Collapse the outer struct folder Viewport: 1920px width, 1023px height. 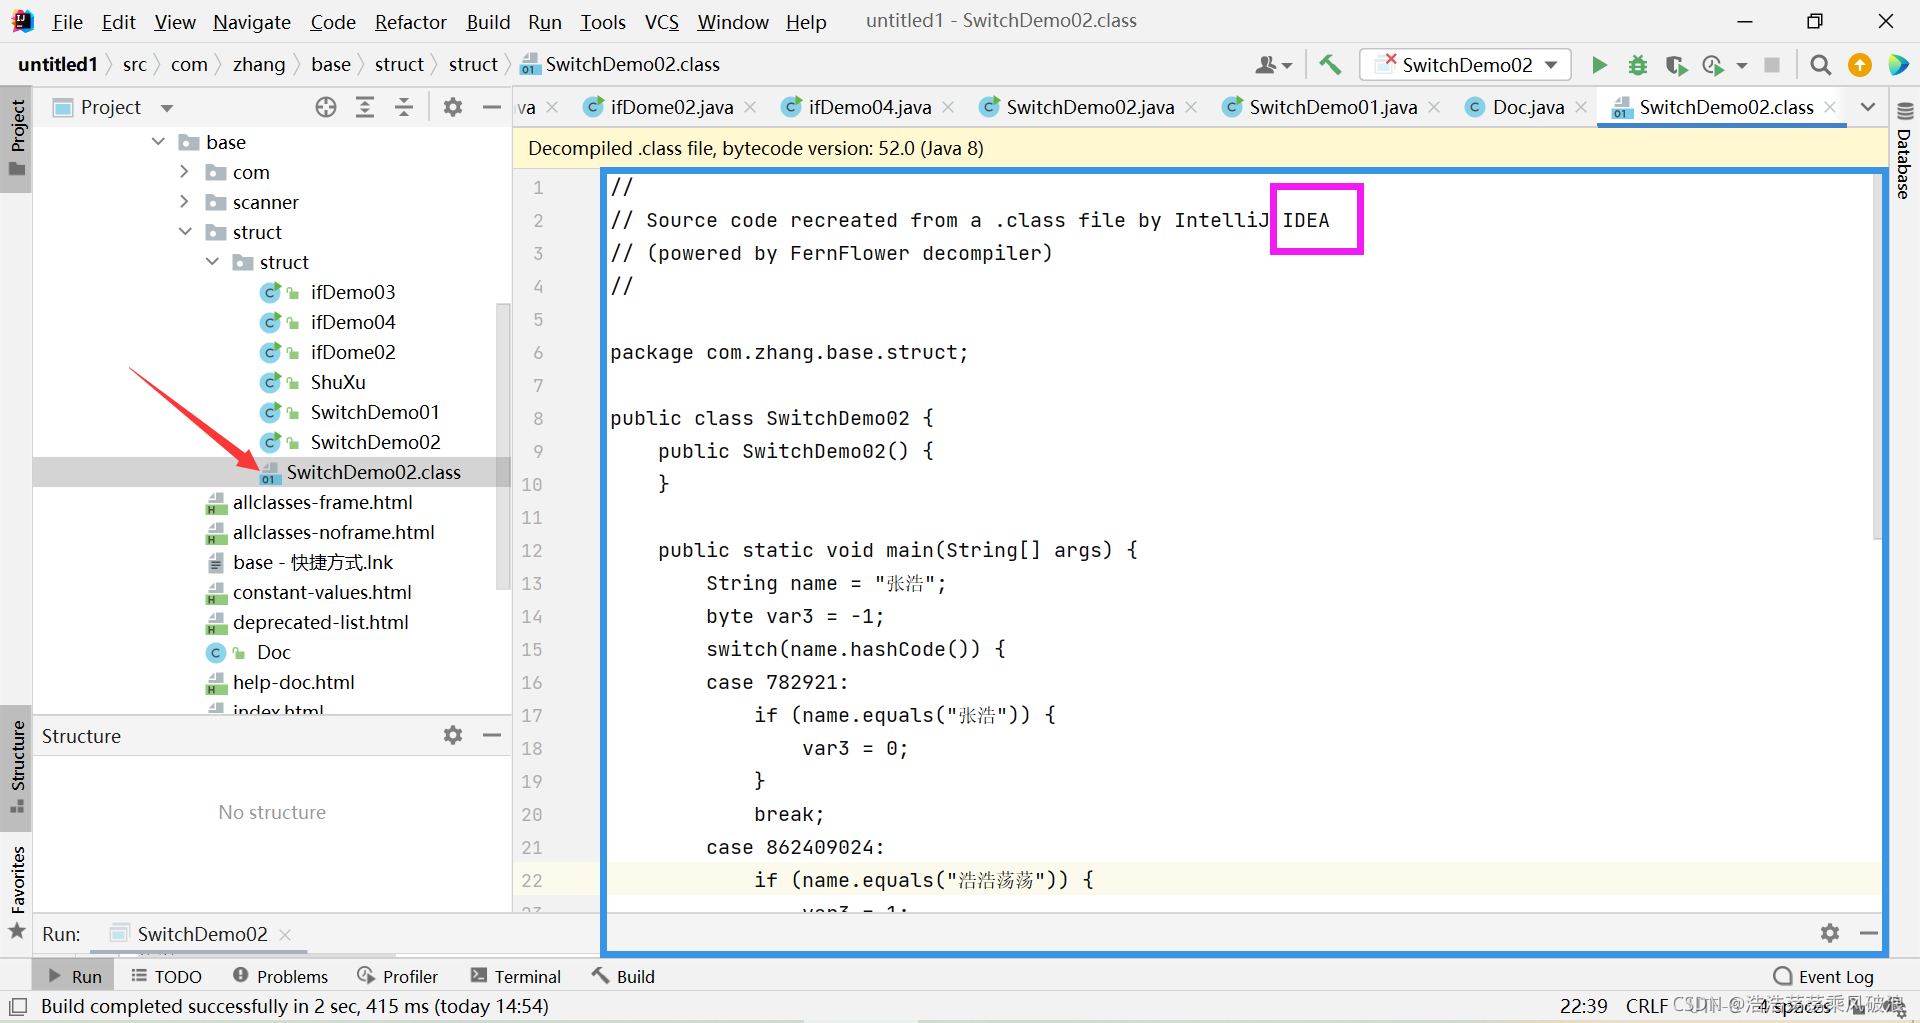185,232
